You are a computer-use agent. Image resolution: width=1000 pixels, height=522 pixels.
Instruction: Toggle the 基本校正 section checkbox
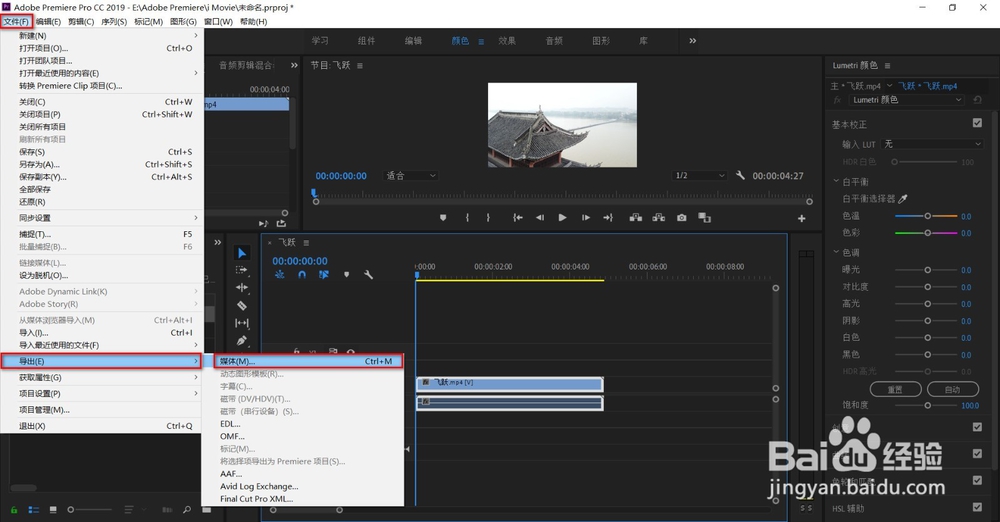coord(977,123)
